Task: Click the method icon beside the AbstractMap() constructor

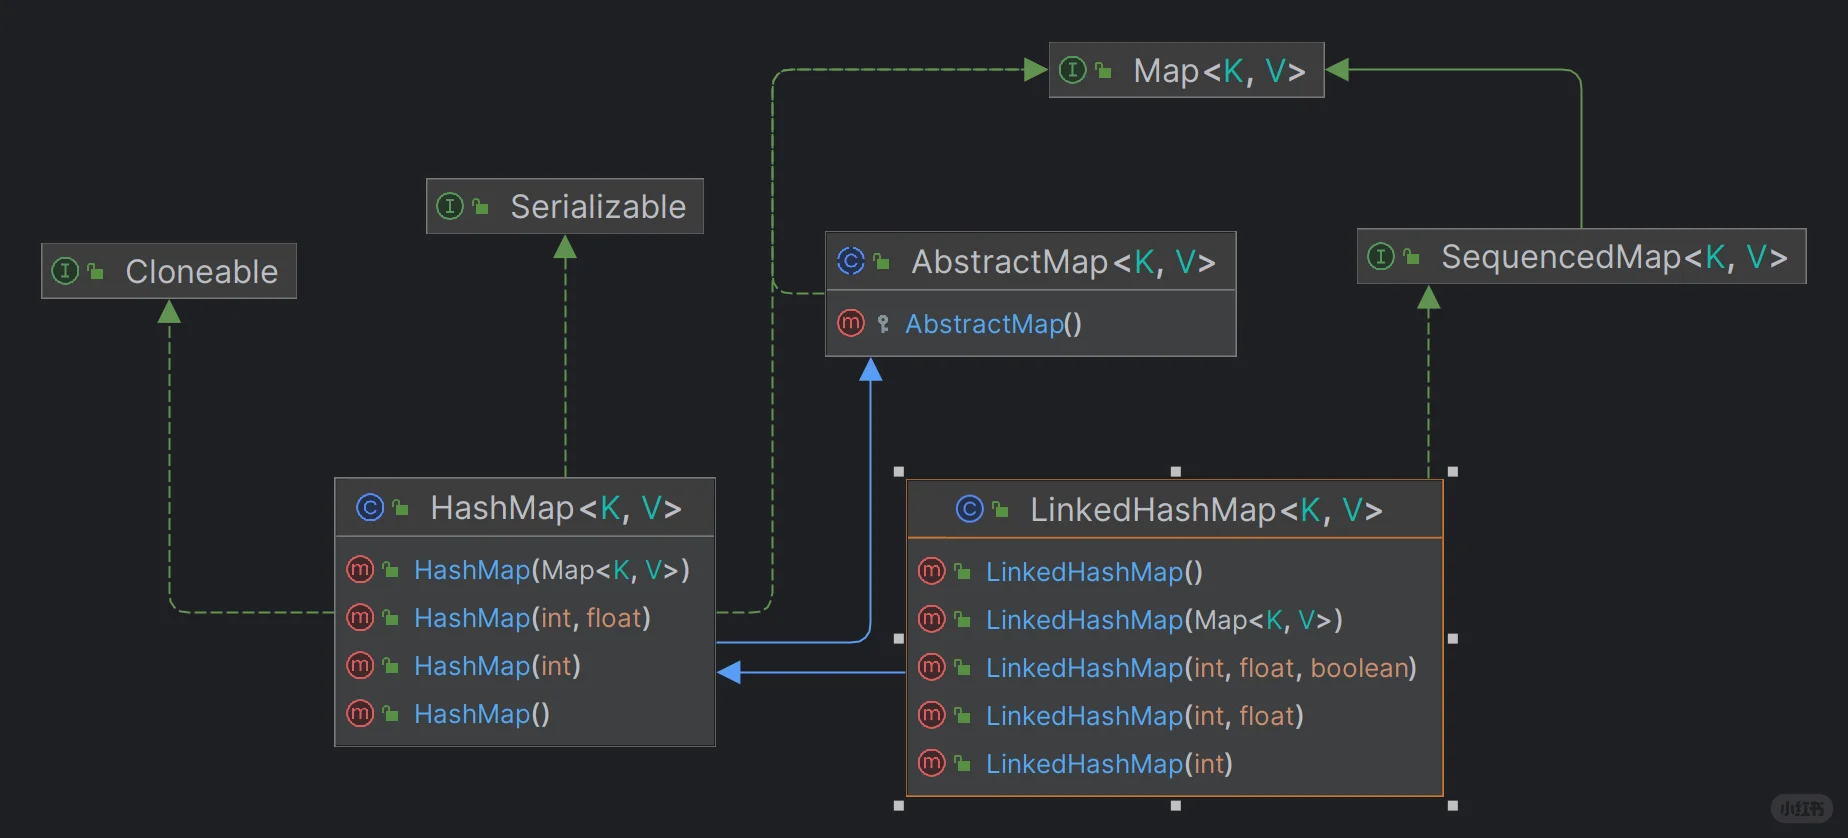Action: click(x=851, y=323)
